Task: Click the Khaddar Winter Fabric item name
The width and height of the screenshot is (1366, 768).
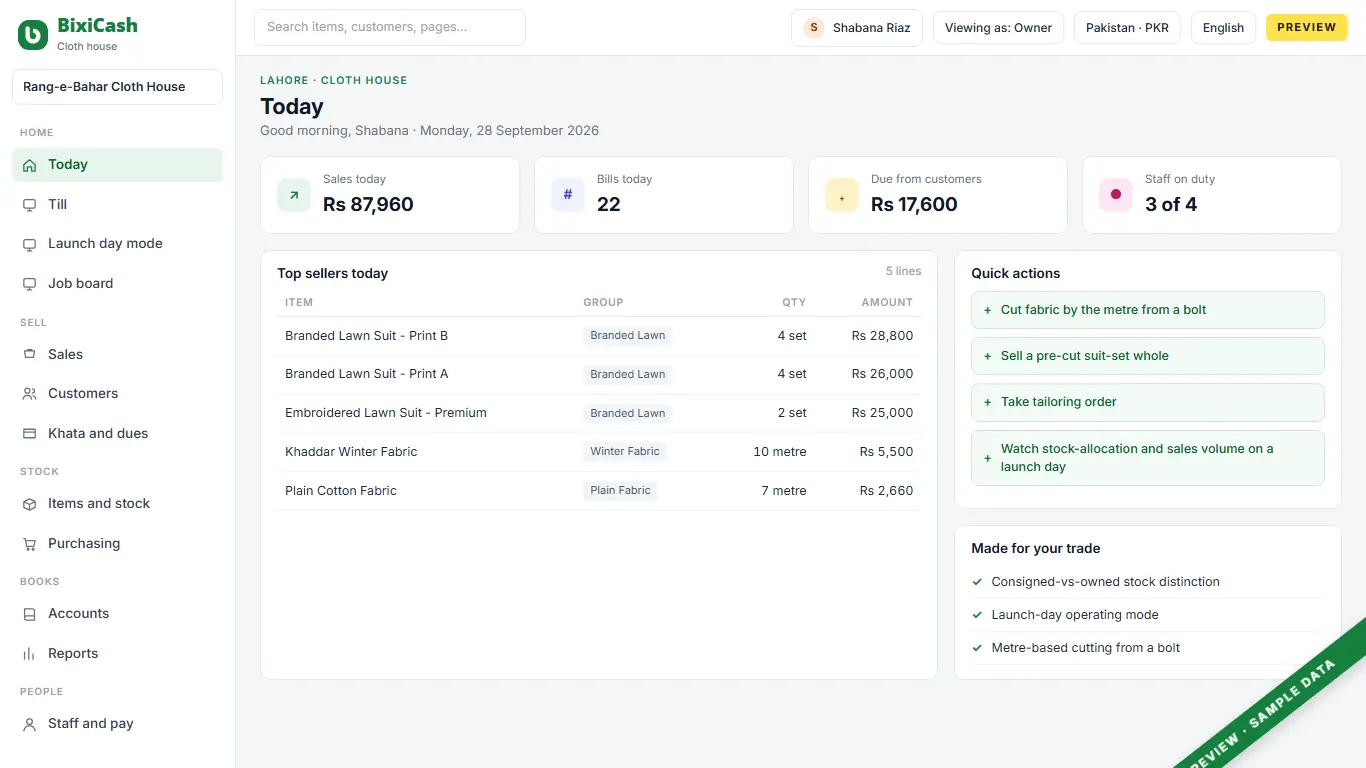Action: pyautogui.click(x=351, y=452)
